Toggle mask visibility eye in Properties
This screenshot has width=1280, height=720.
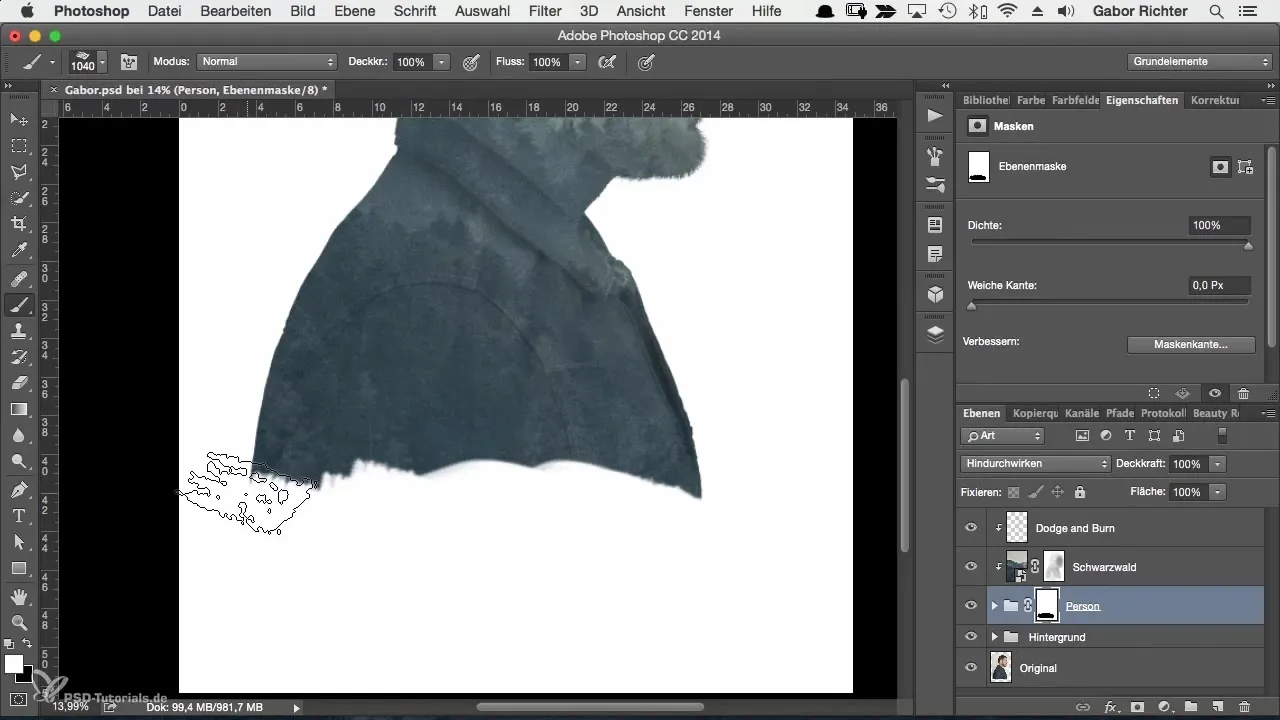(1214, 394)
